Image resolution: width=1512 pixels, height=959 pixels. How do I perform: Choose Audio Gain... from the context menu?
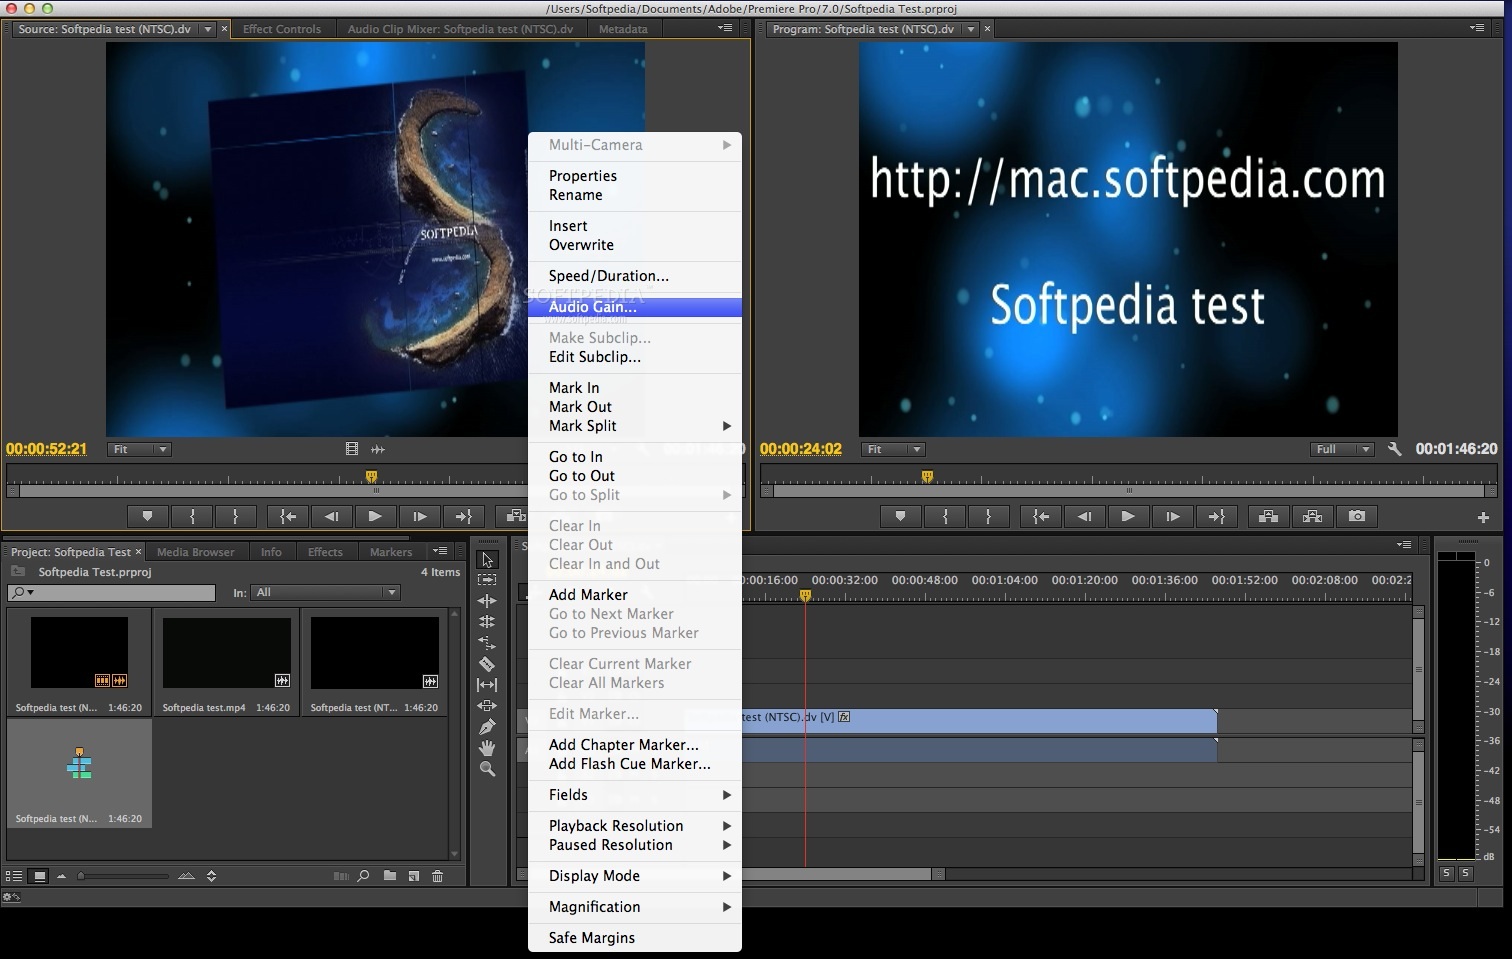[x=635, y=307]
